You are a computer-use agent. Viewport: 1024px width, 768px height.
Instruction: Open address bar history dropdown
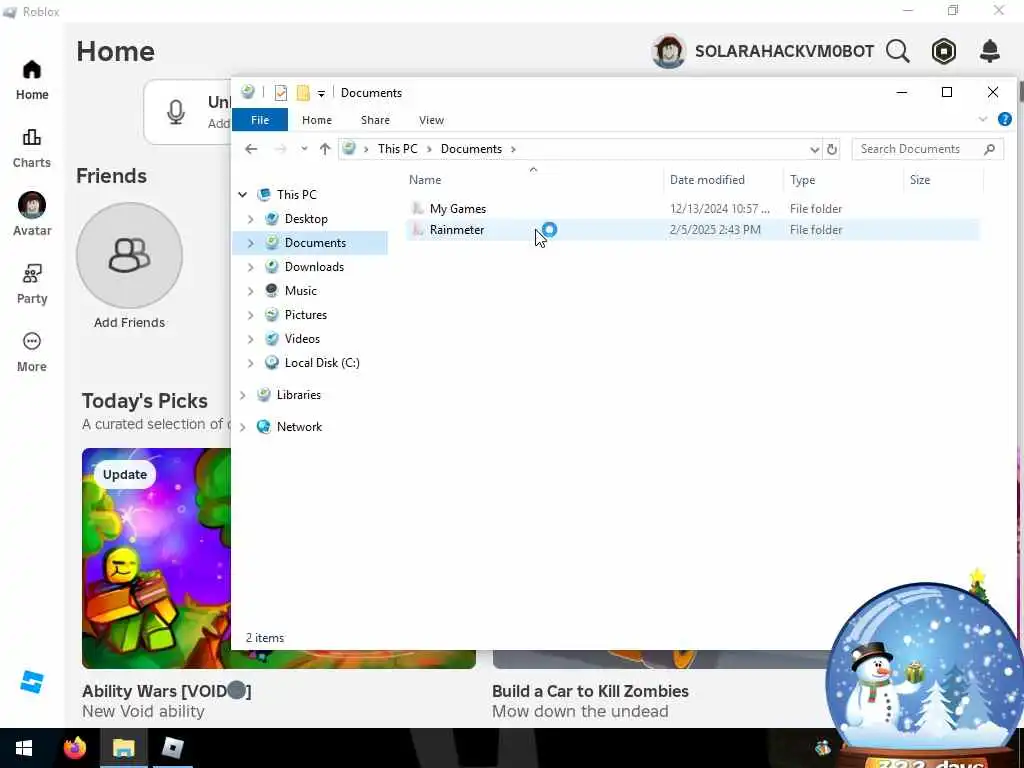[x=814, y=150]
